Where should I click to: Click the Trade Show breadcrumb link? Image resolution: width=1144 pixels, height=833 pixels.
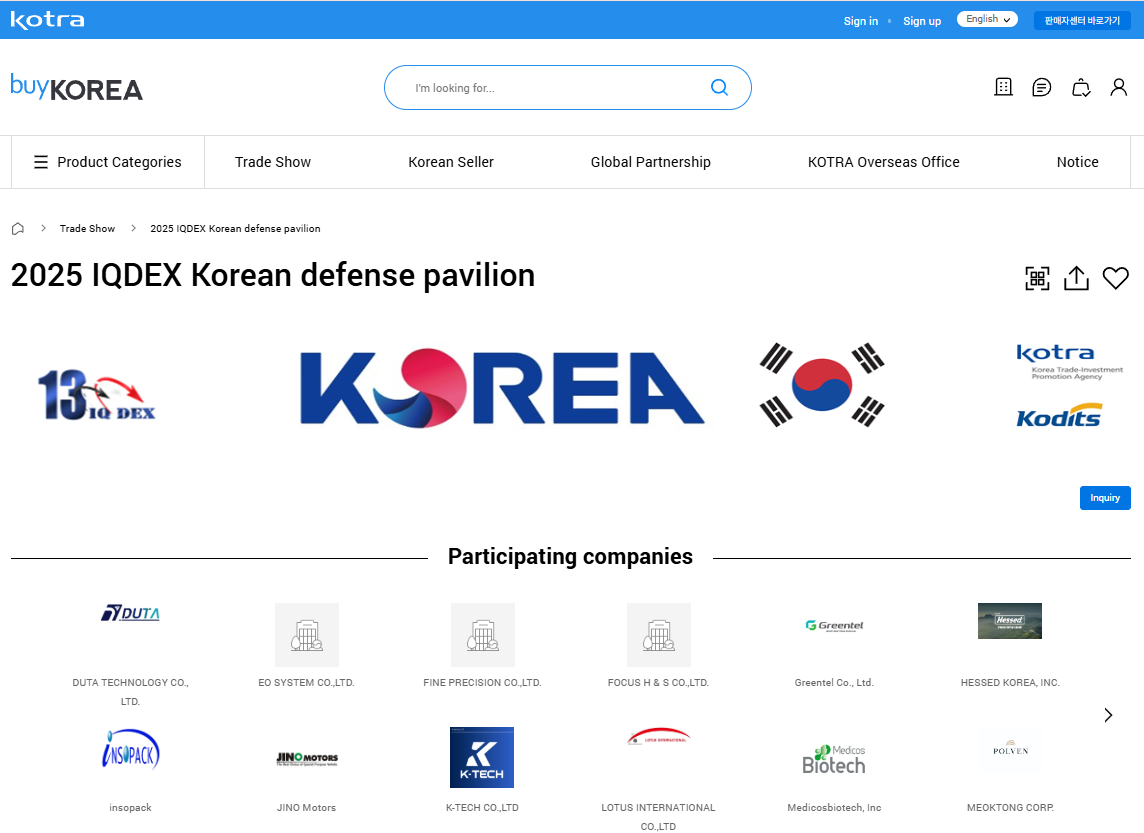[88, 228]
